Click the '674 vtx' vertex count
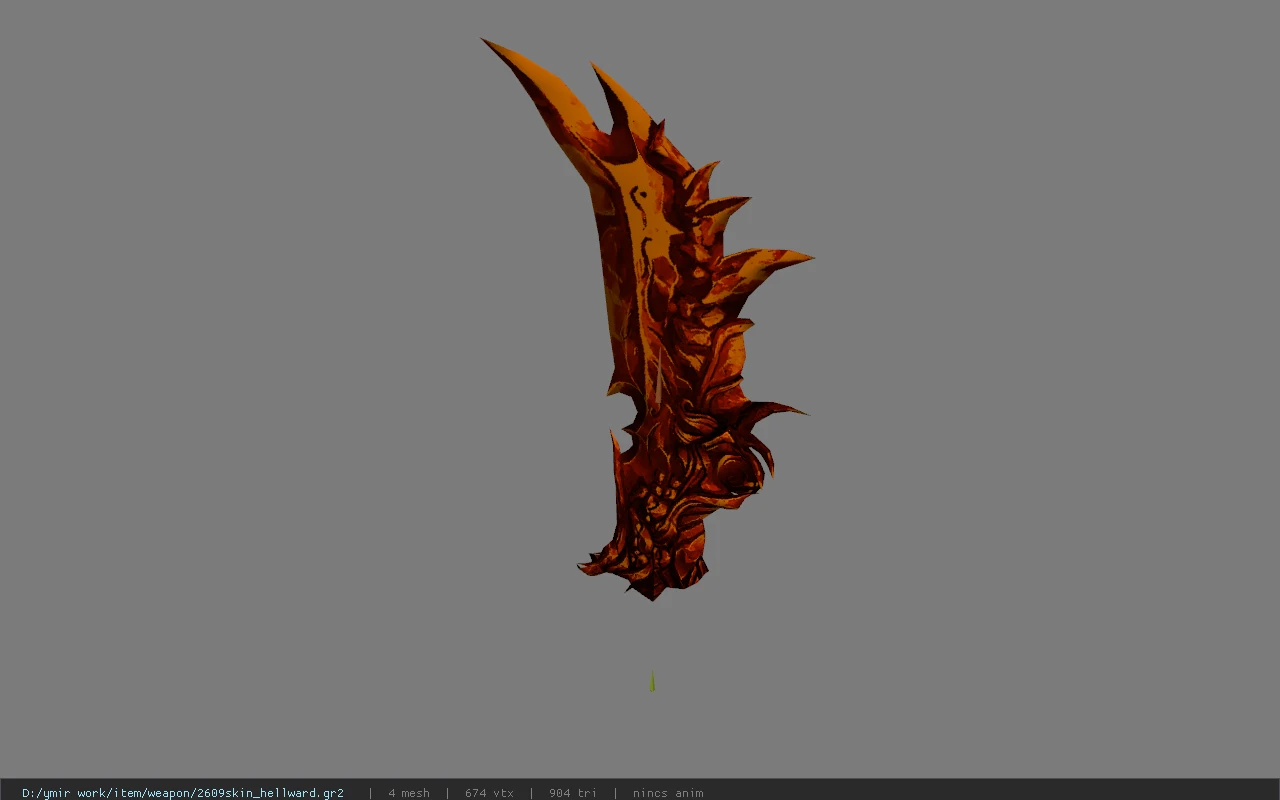 pos(489,793)
